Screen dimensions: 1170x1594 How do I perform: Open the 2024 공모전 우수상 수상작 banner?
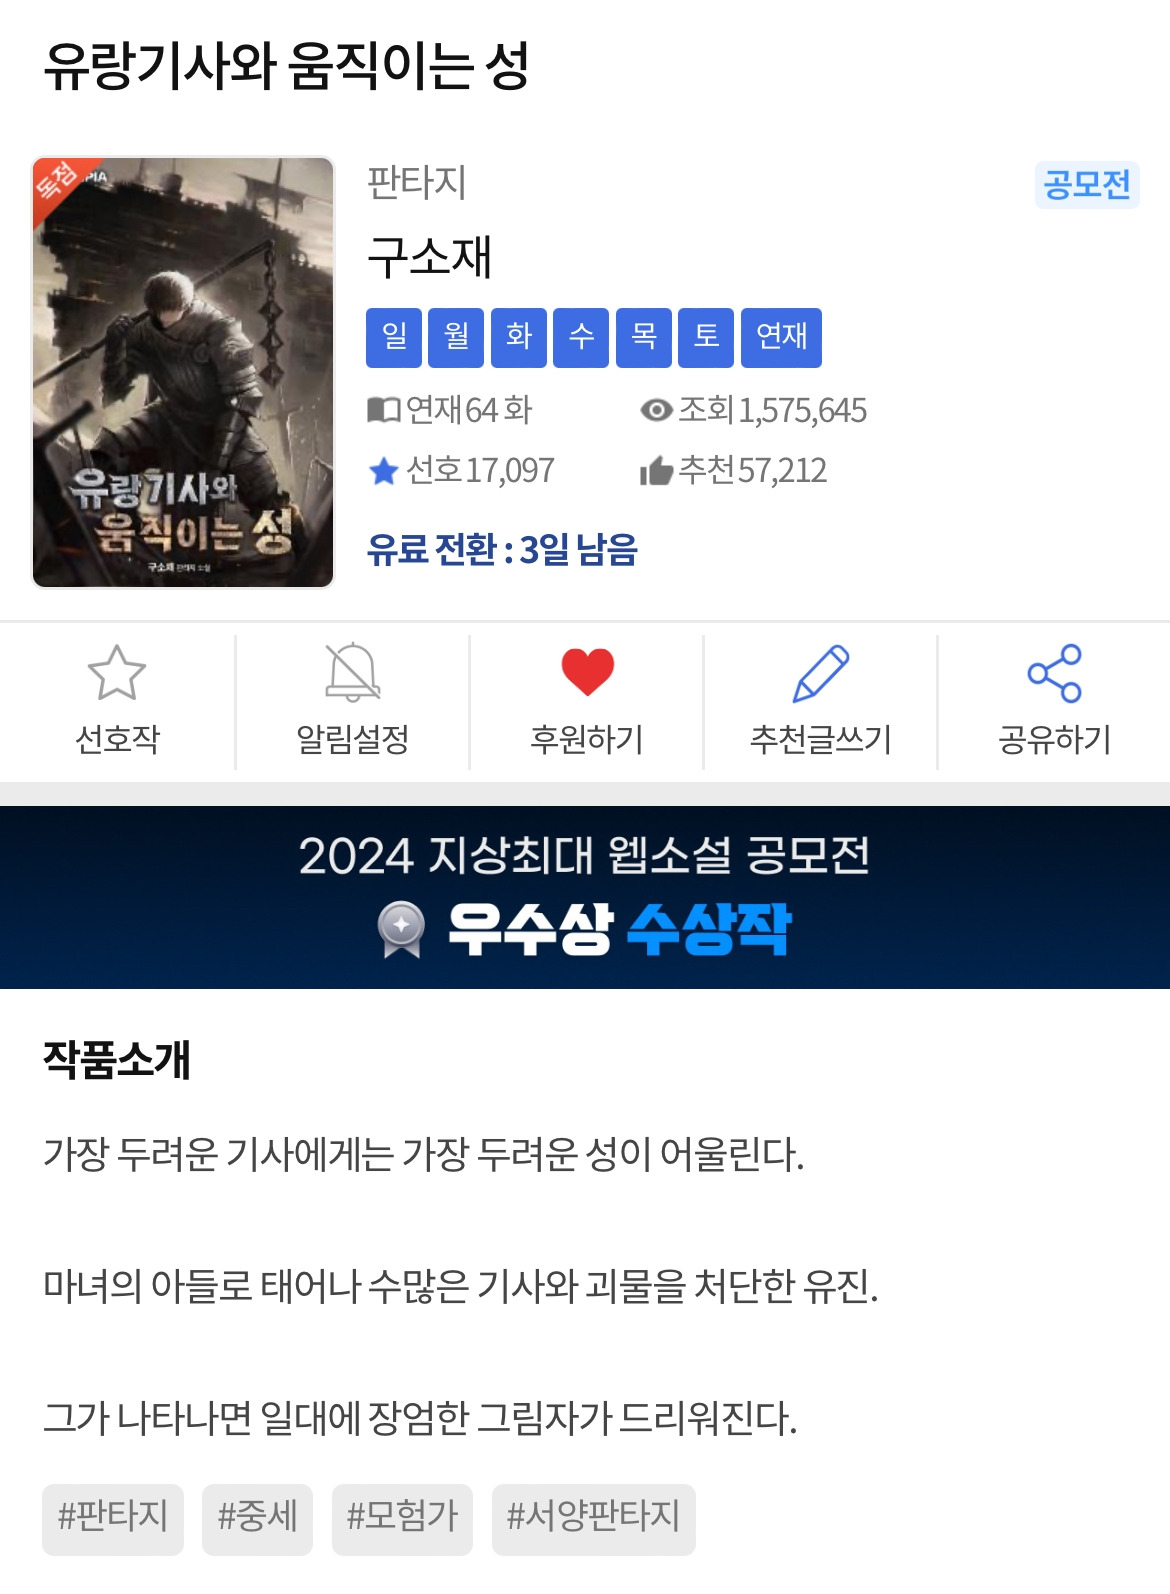pos(585,897)
